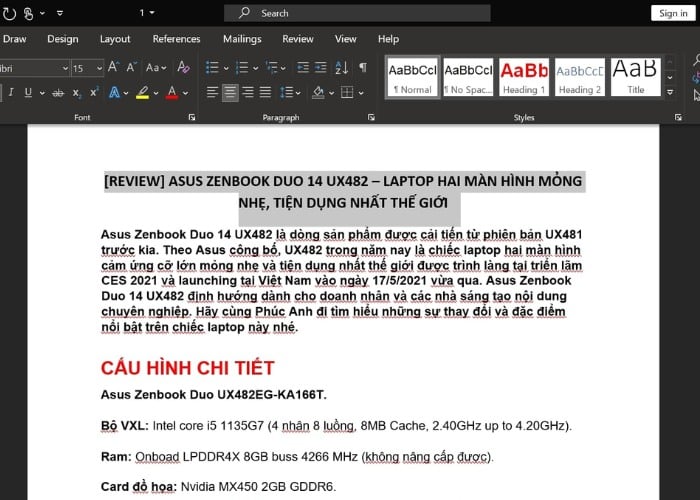This screenshot has width=700, height=500.
Task: Click the Sort A-Z icon
Action: pos(341,68)
